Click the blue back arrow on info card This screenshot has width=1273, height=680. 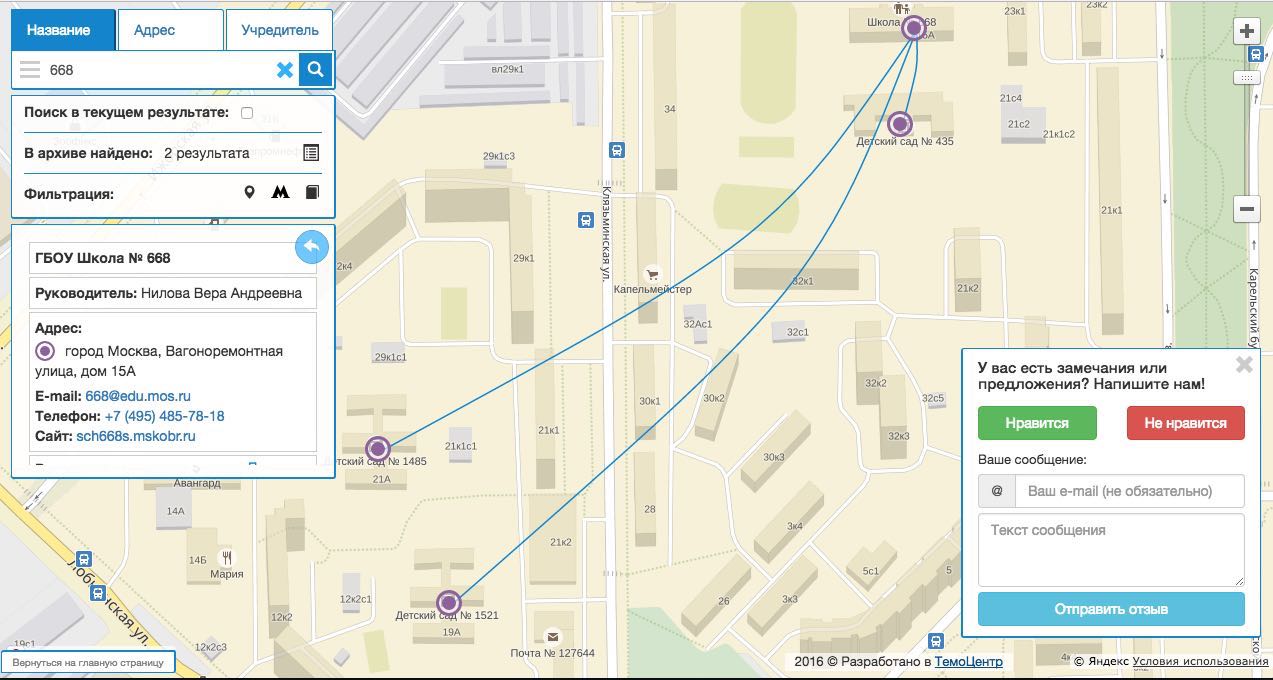(312, 247)
